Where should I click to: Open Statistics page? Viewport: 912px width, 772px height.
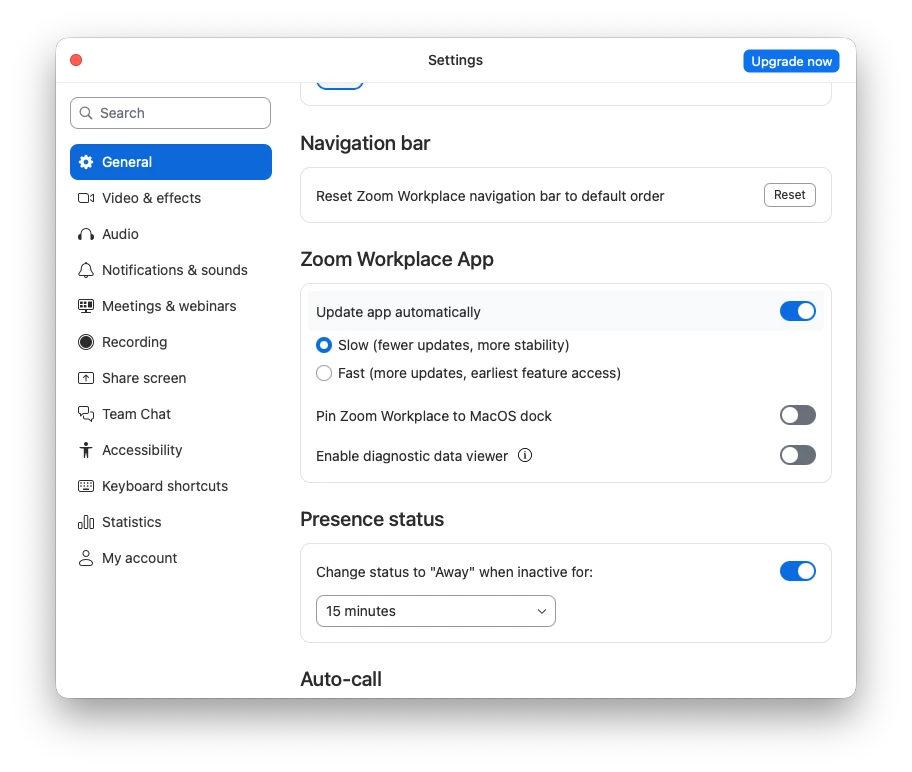[x=171, y=522]
